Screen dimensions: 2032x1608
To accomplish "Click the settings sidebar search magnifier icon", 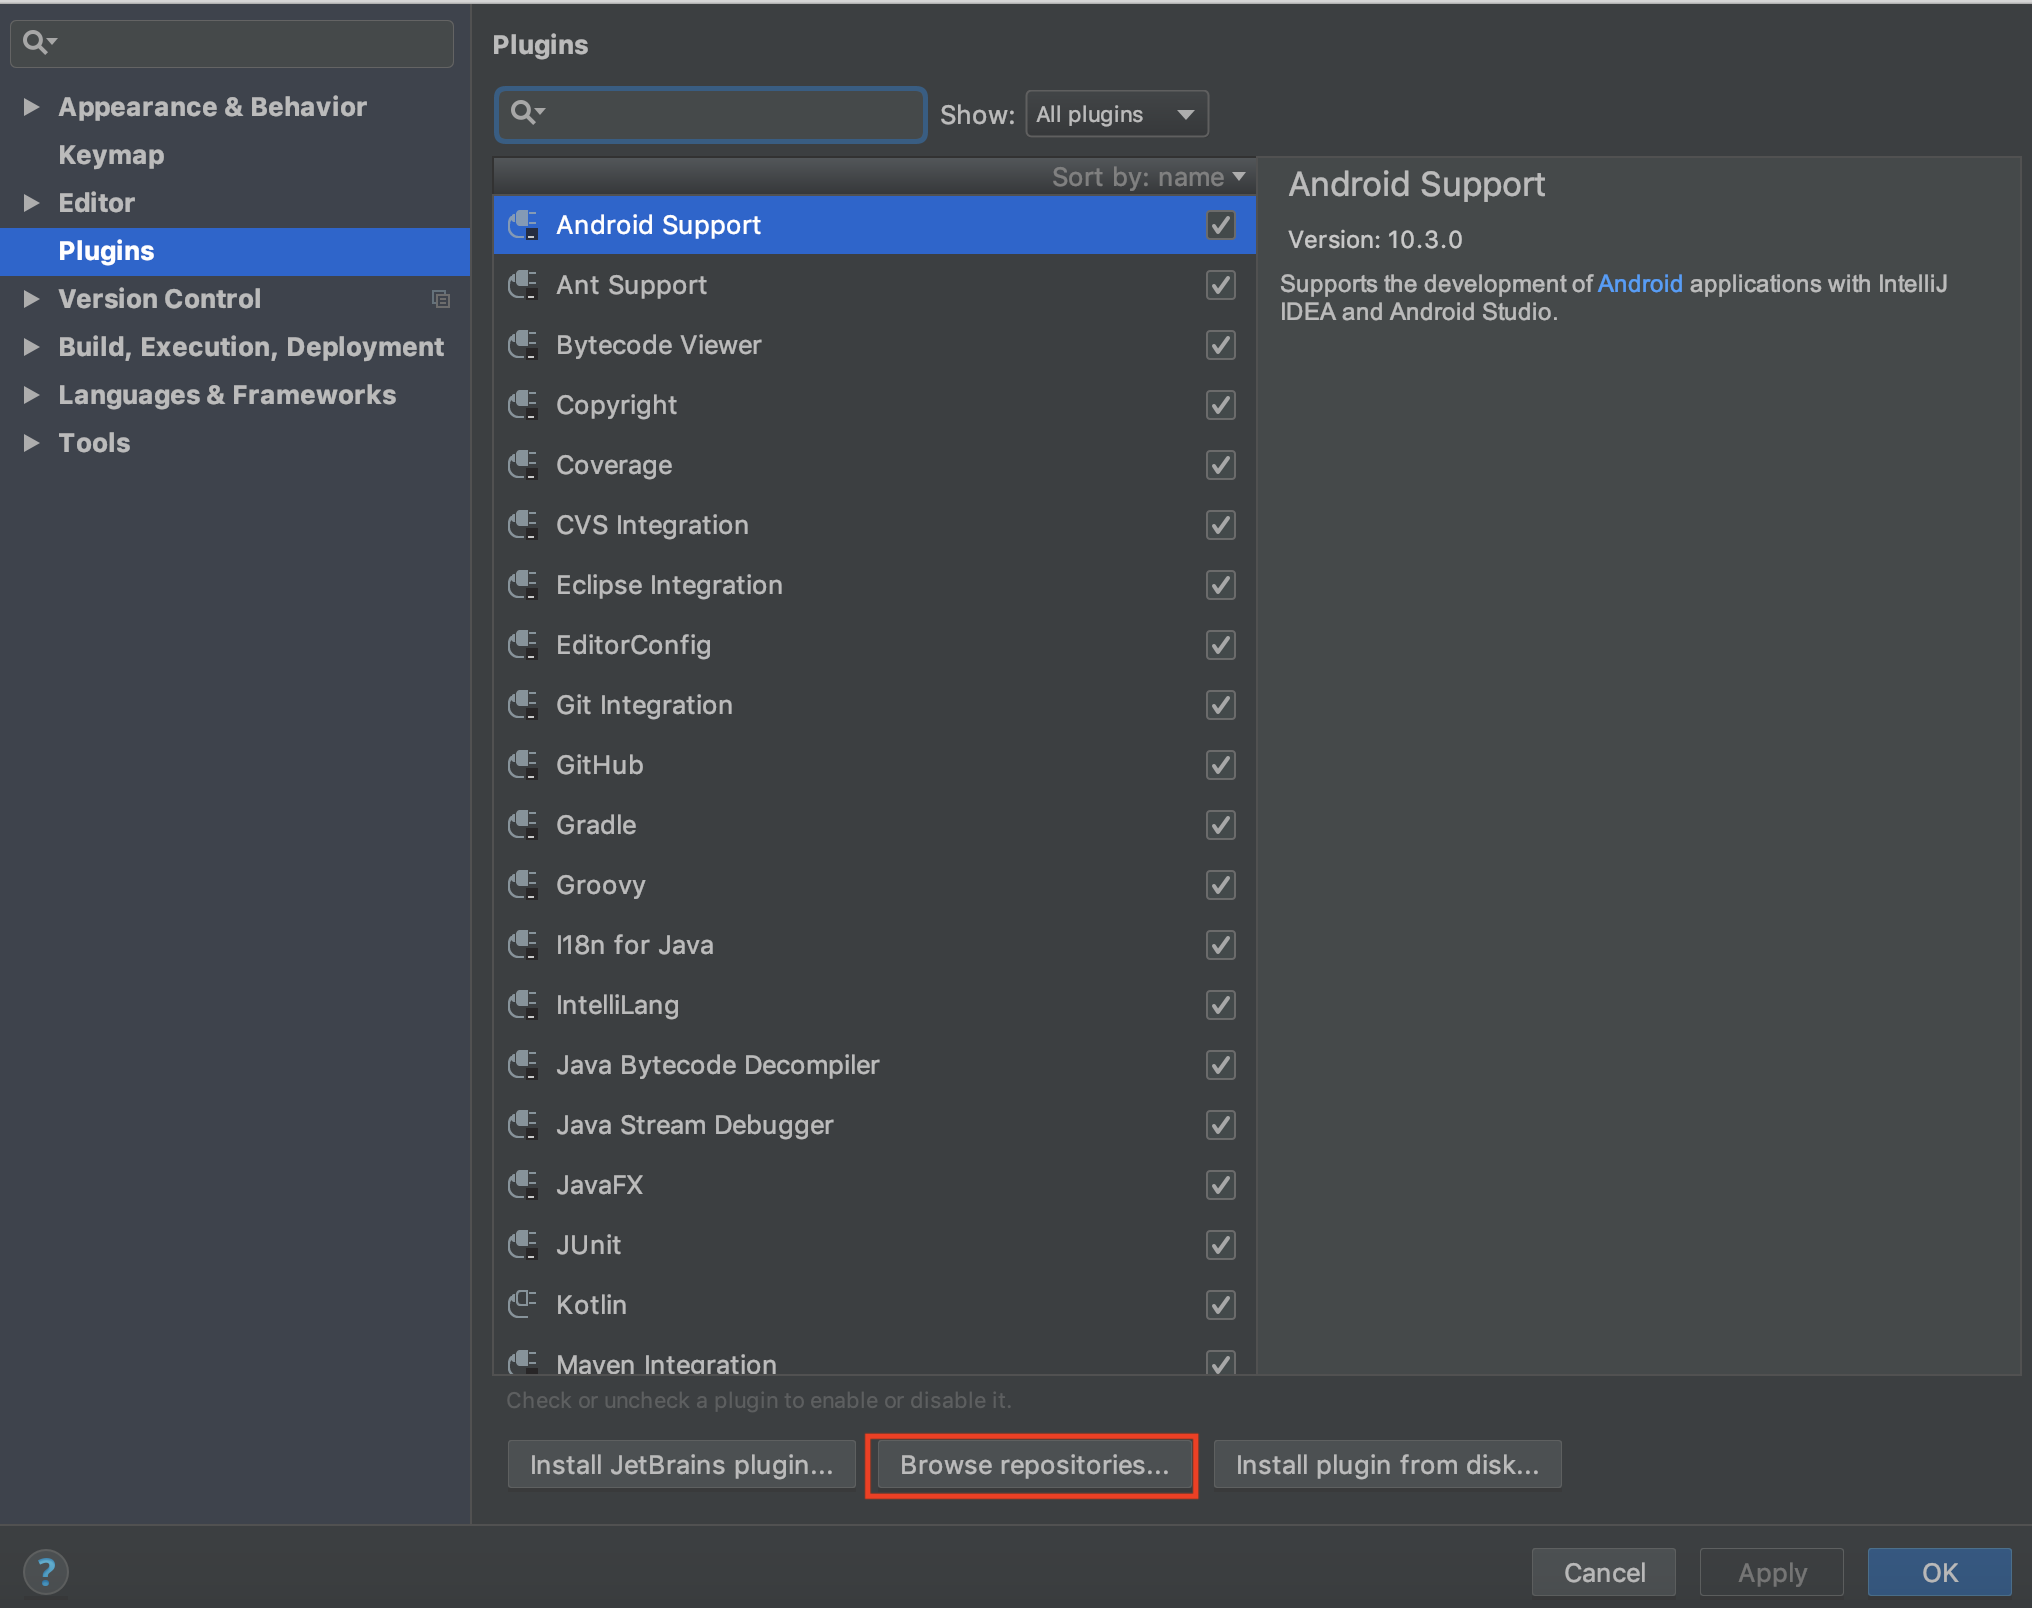I will pos(39,42).
